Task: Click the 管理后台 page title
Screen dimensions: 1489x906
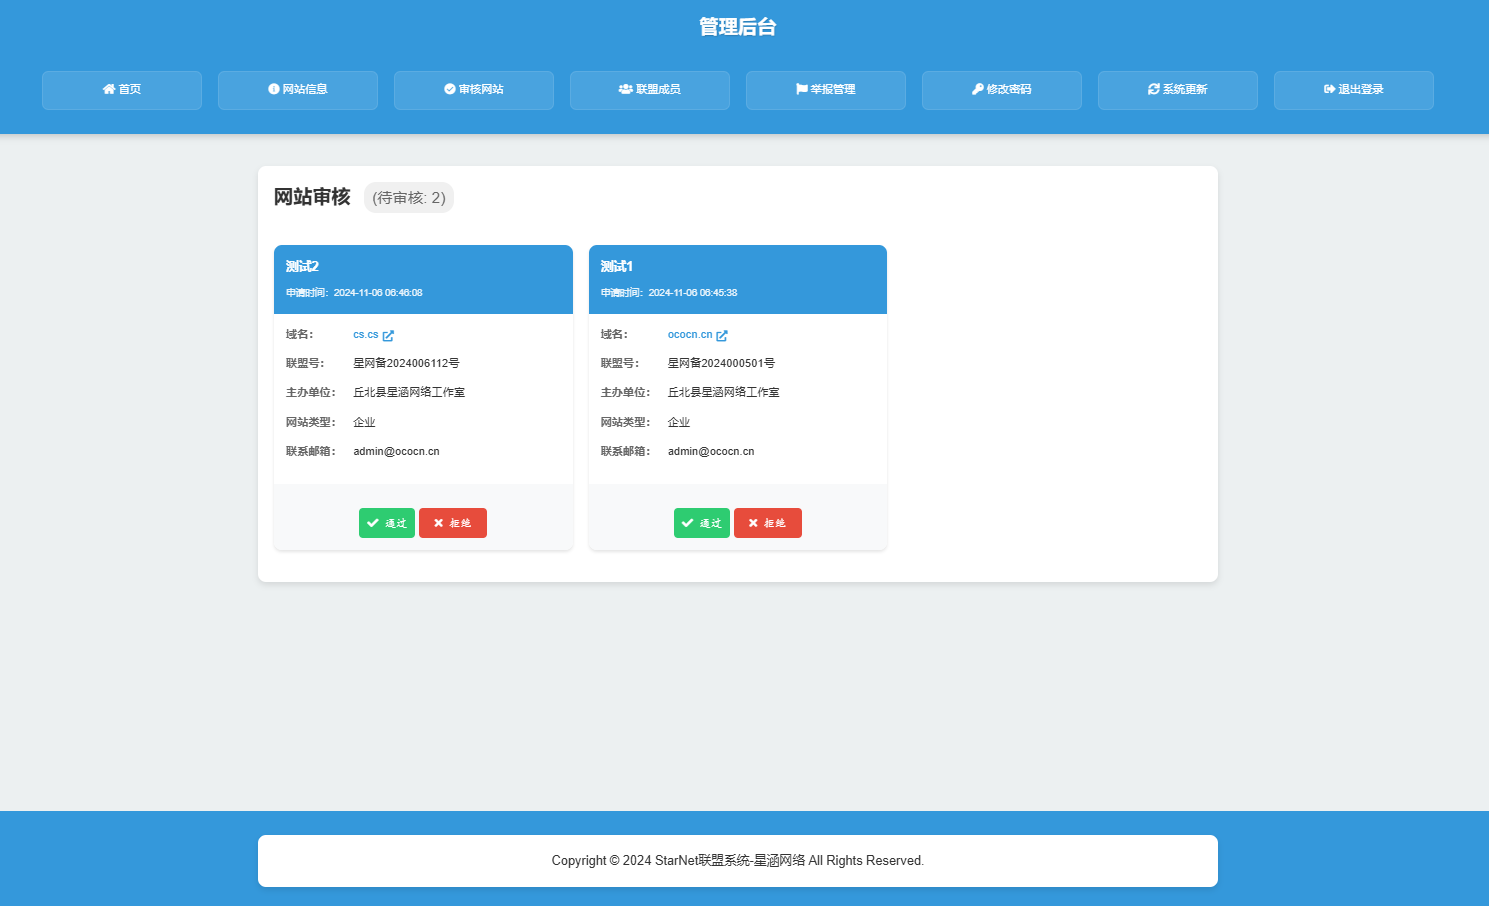Action: tap(737, 27)
